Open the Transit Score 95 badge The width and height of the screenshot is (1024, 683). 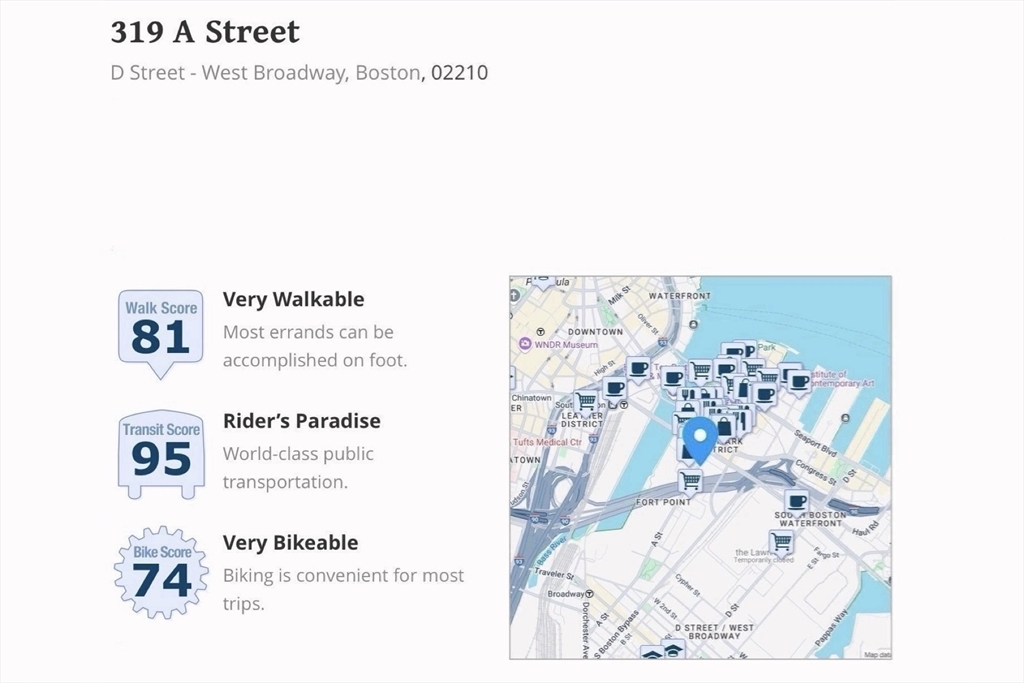pyautogui.click(x=161, y=455)
